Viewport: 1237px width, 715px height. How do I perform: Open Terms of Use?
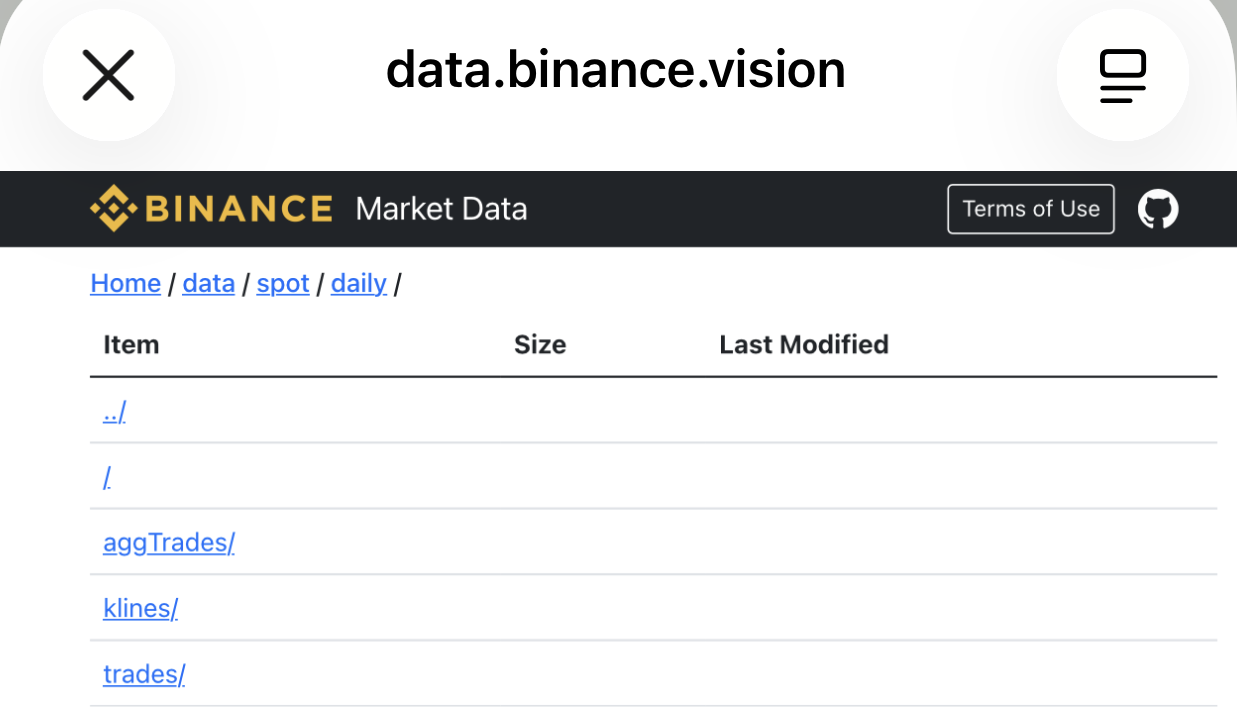(x=1031, y=209)
